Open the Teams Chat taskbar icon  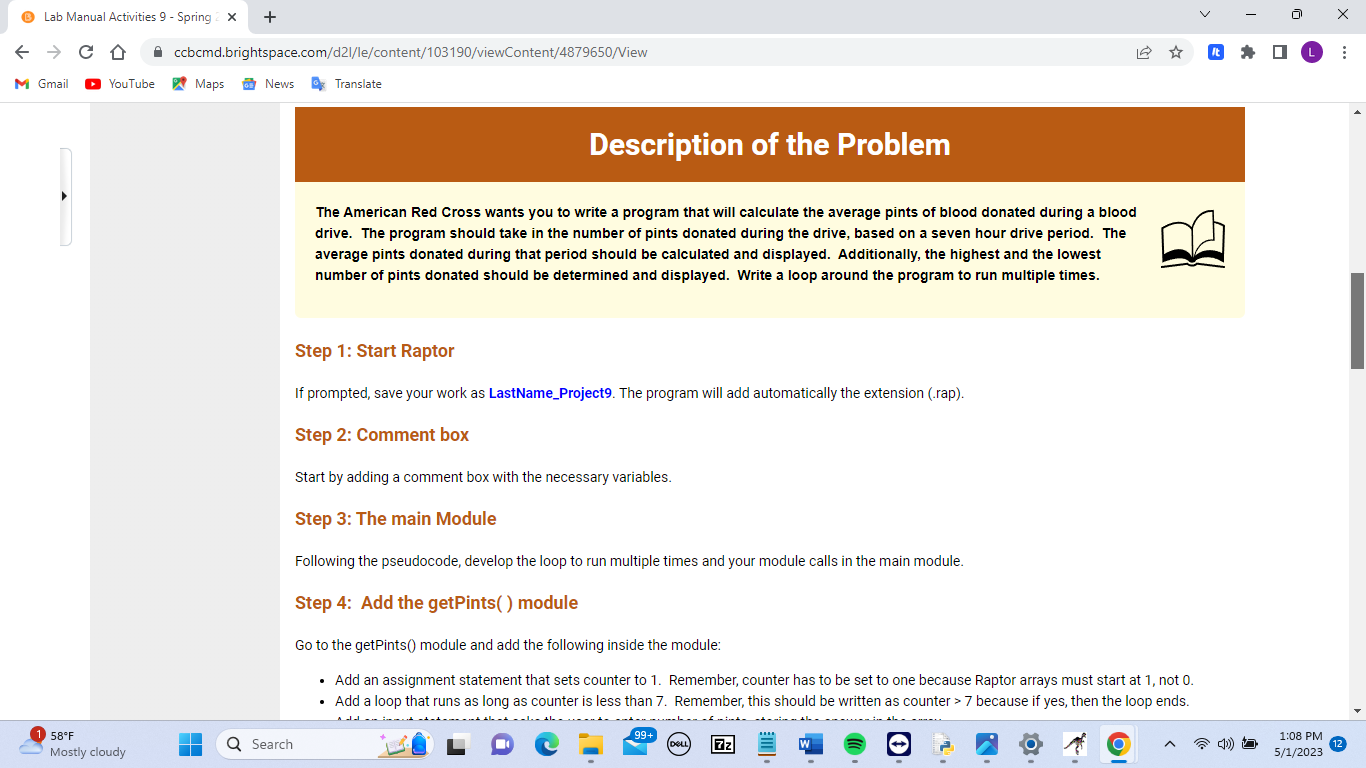[502, 744]
